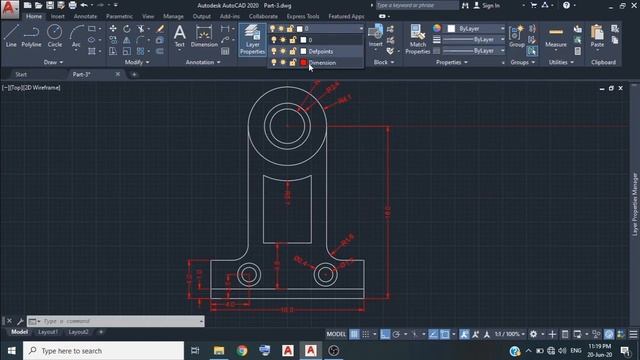This screenshot has width=640, height=360.
Task: Toggle lock on the Dimension layer
Action: [293, 62]
